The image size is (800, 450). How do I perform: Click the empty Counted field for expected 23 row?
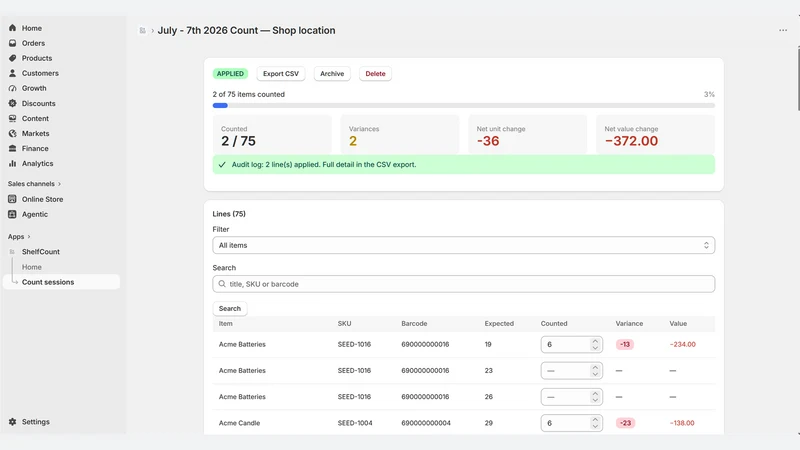coord(571,370)
